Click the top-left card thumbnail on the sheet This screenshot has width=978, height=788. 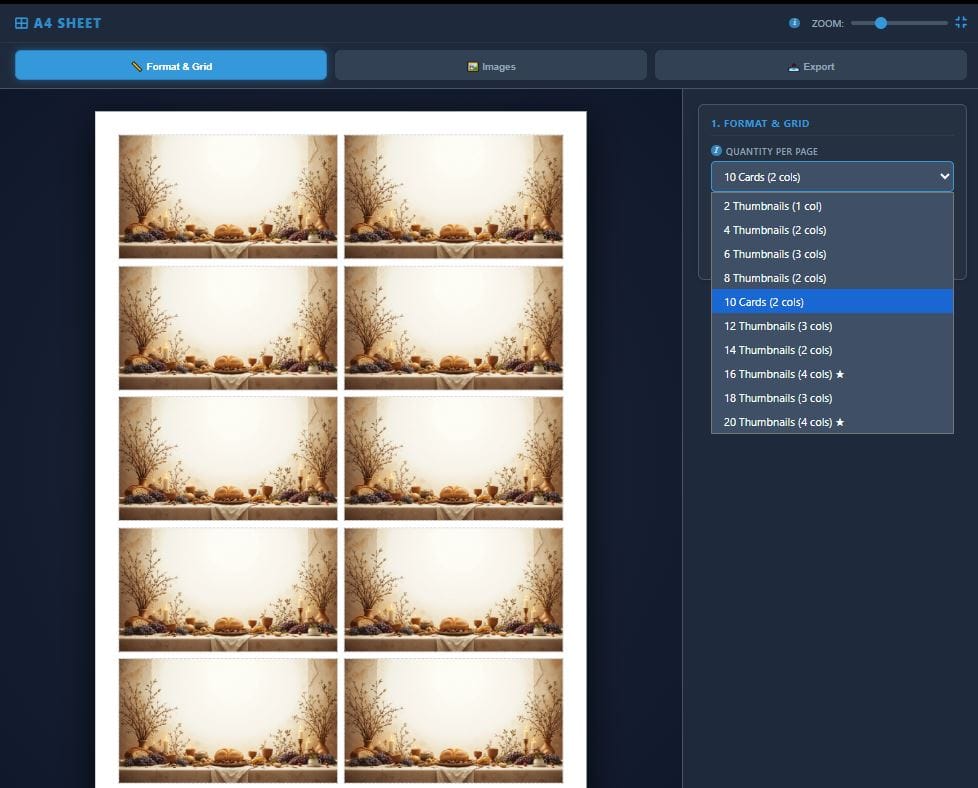pyautogui.click(x=227, y=196)
